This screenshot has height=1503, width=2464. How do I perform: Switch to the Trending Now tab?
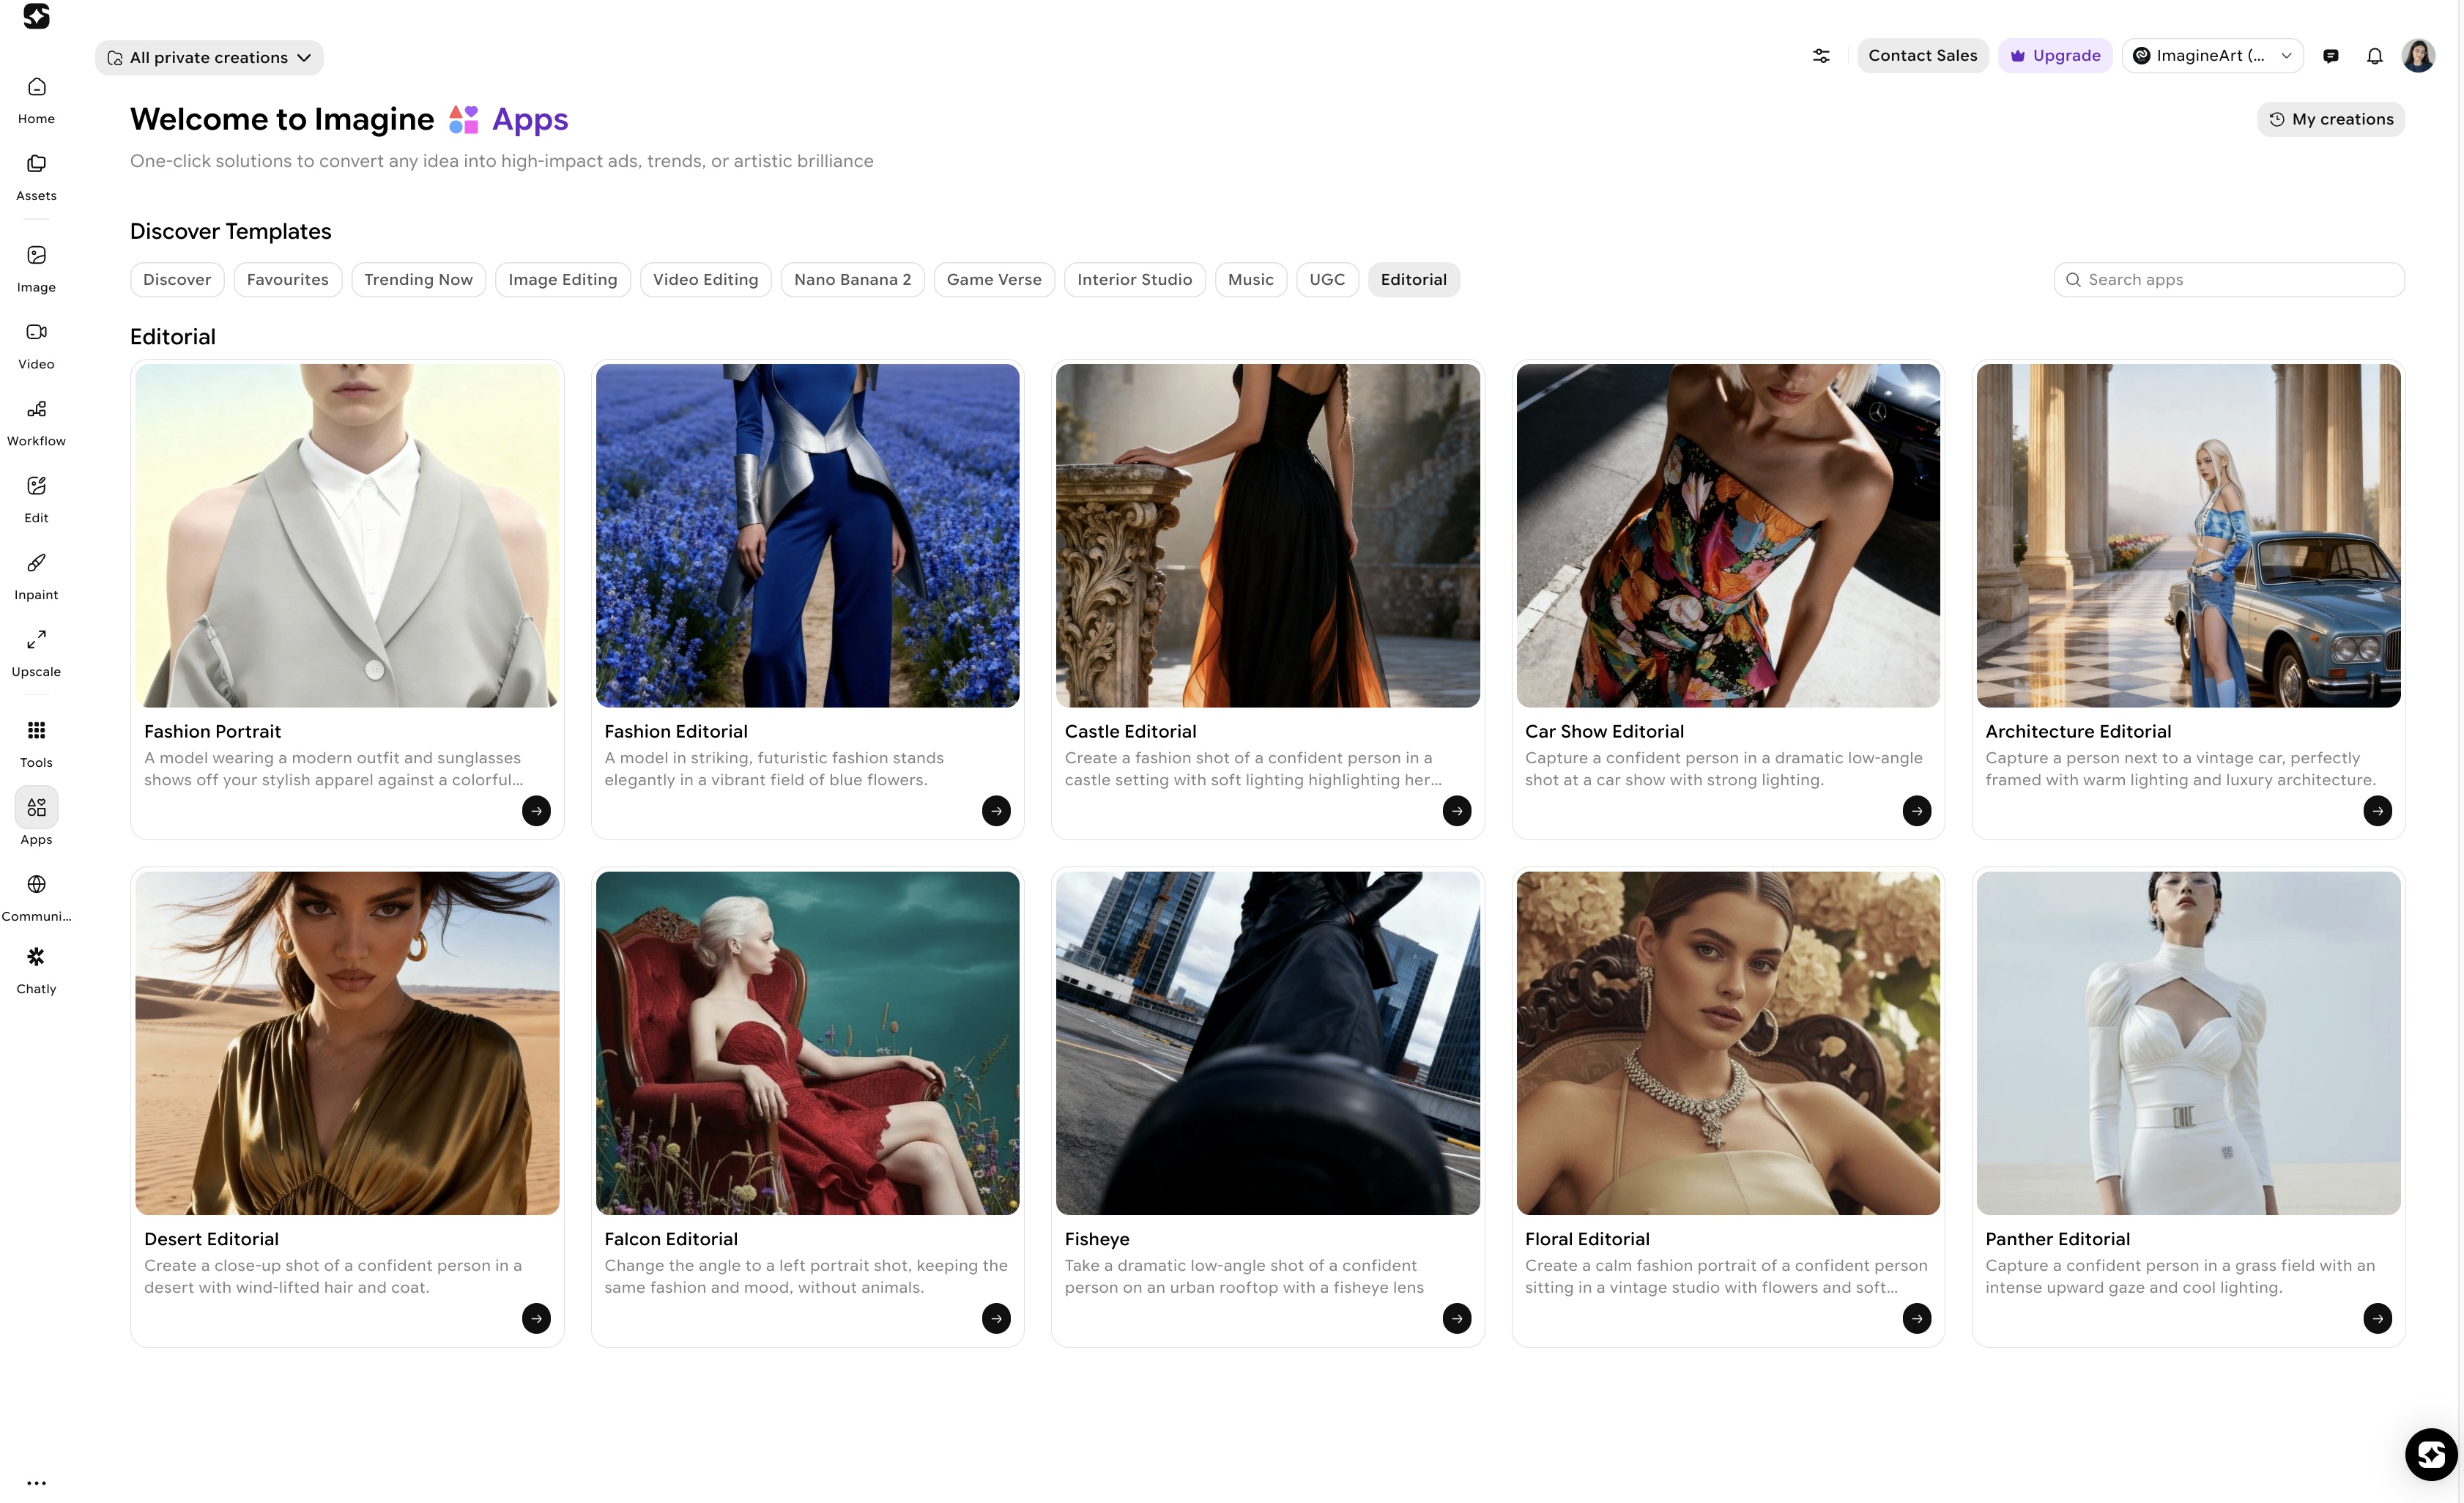tap(418, 280)
